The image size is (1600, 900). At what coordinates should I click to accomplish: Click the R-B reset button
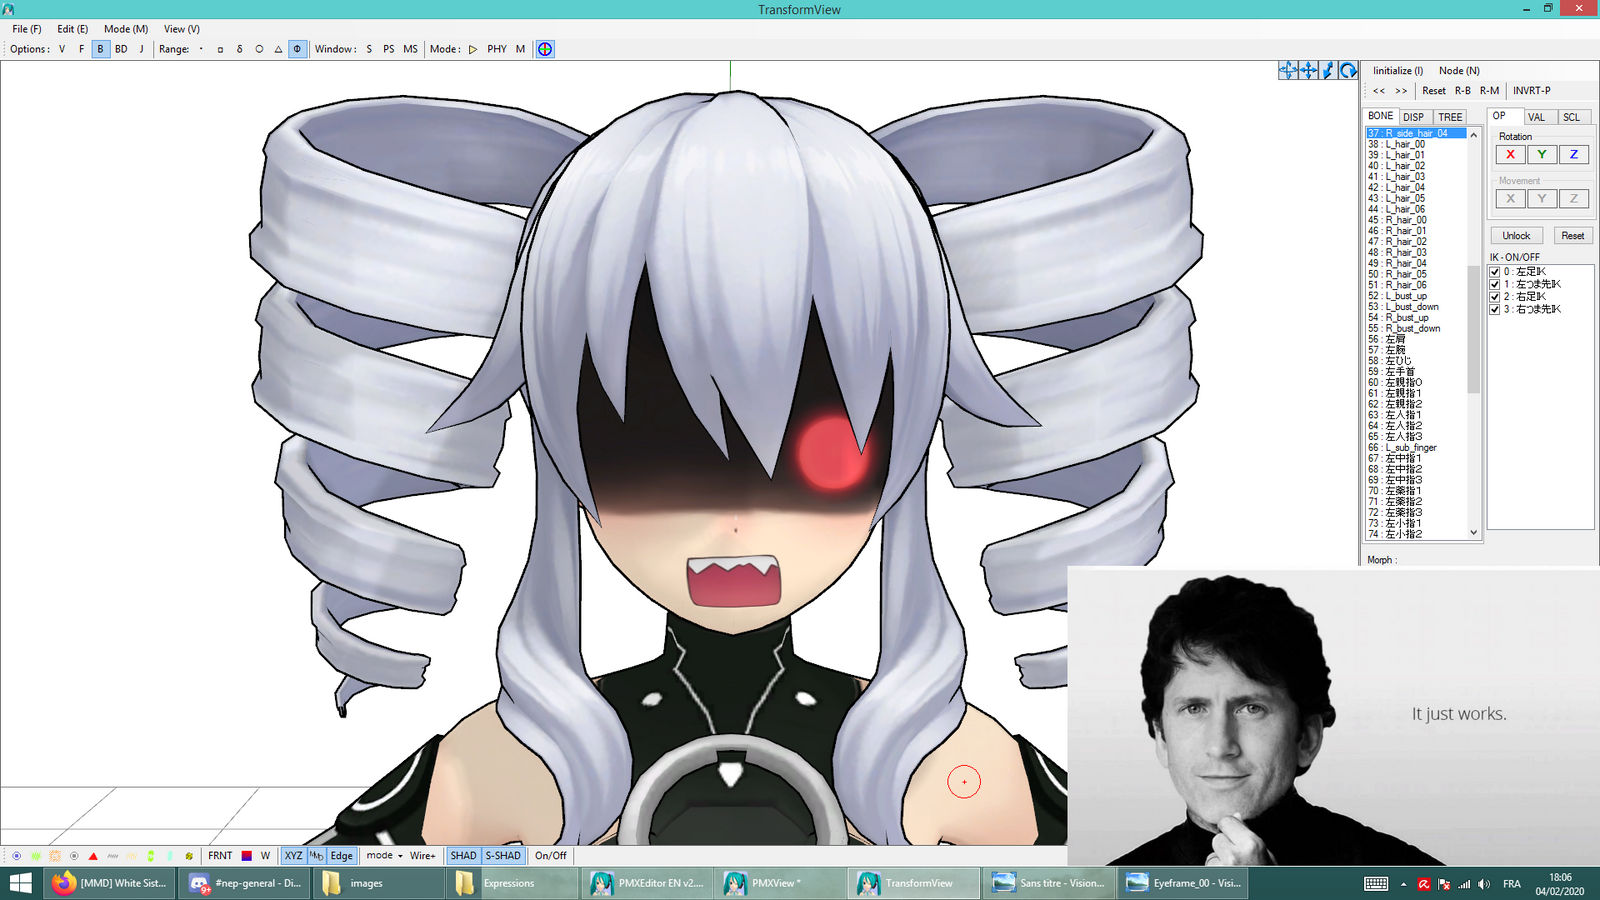click(1463, 91)
